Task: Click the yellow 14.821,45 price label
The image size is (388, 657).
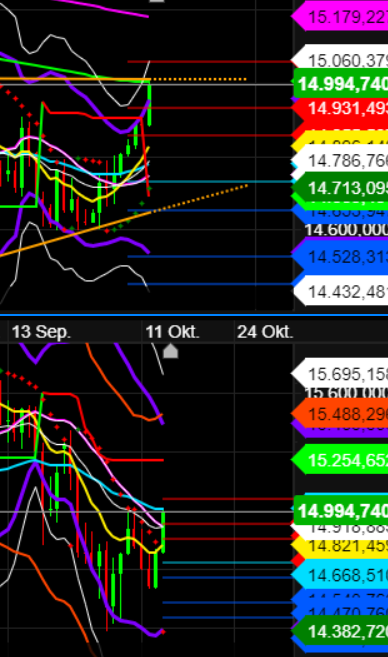Action: [x=340, y=546]
